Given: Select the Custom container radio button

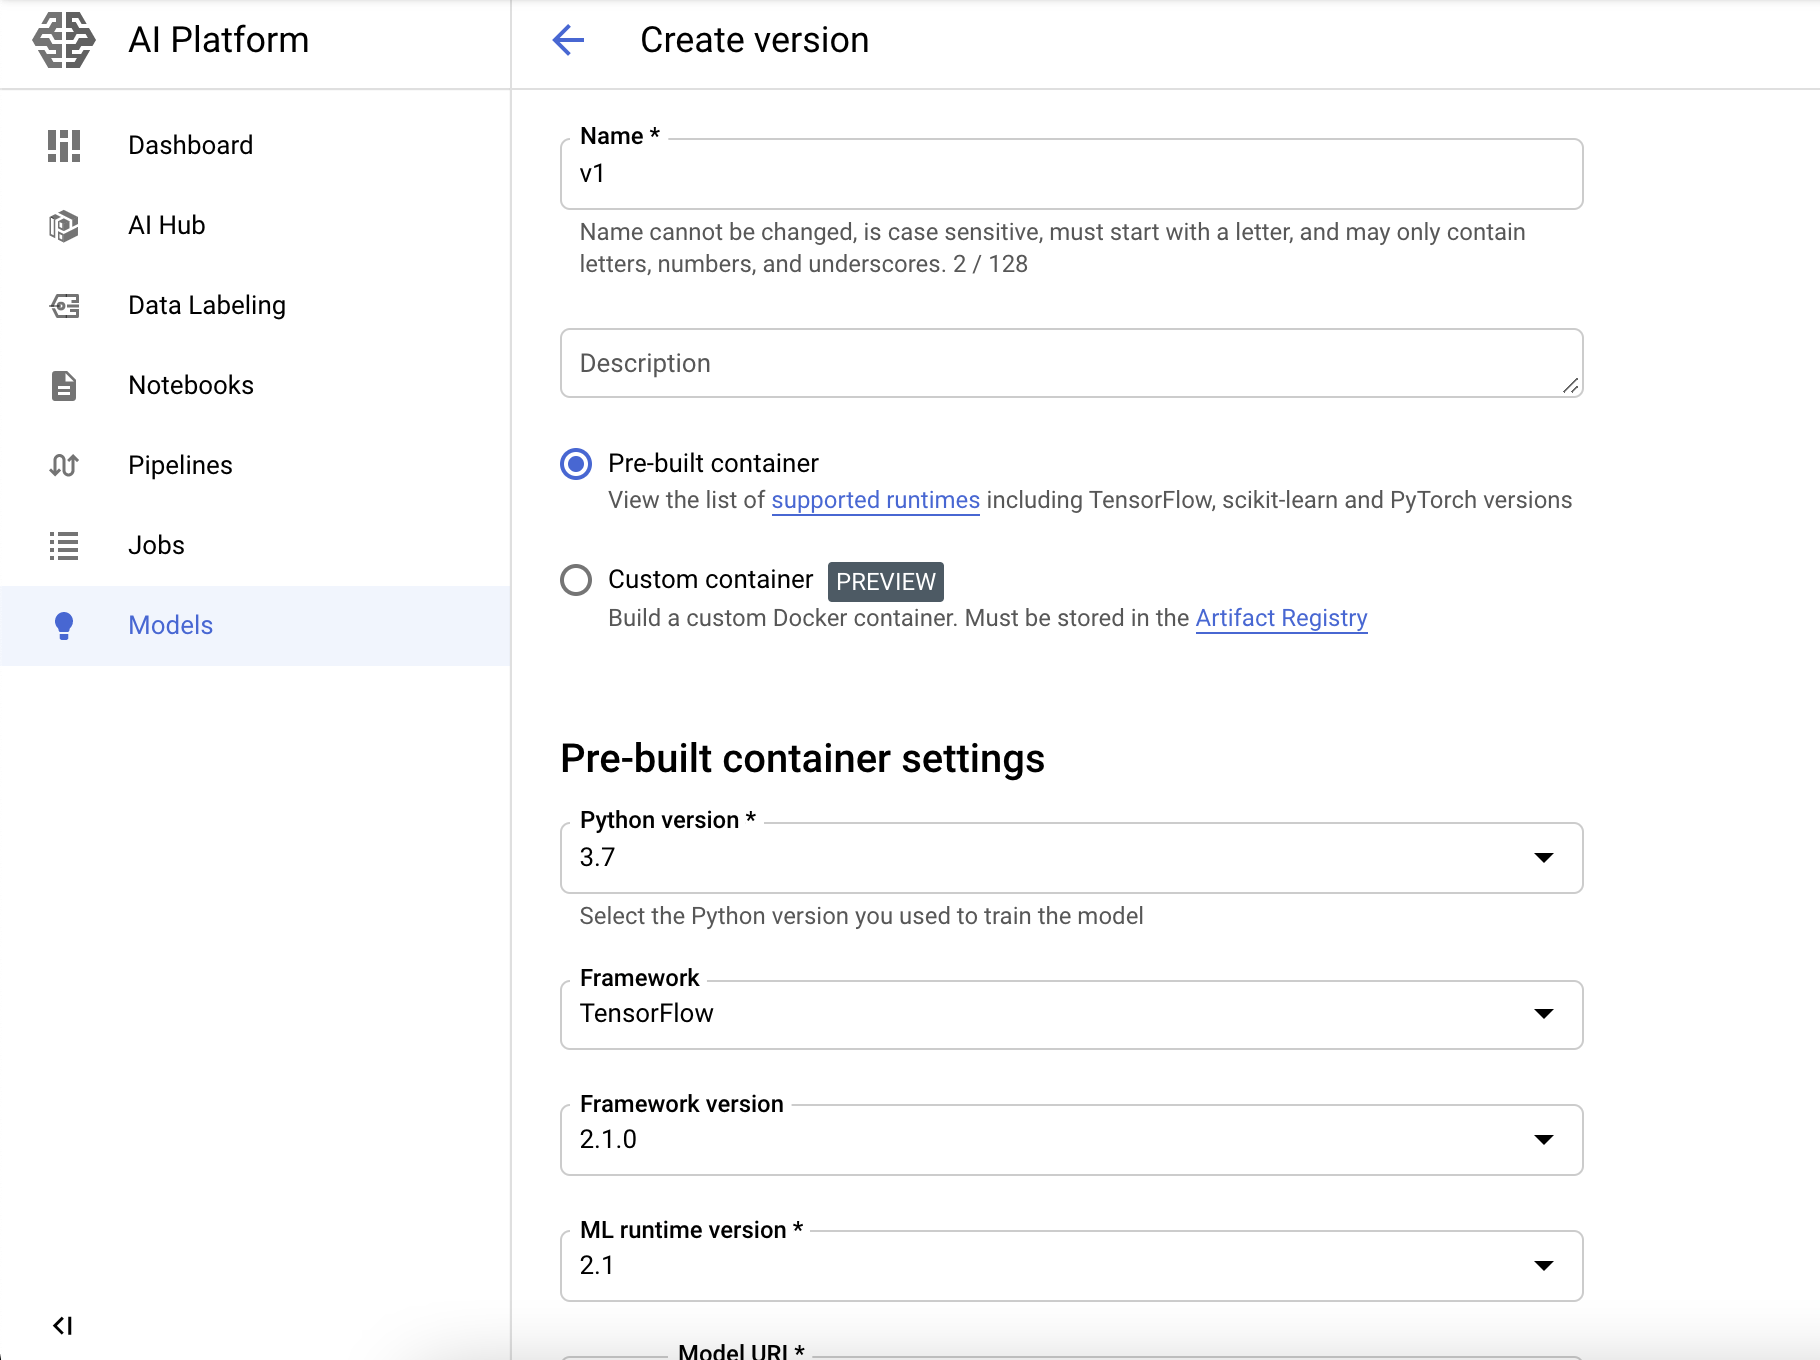Looking at the screenshot, I should click(x=576, y=580).
